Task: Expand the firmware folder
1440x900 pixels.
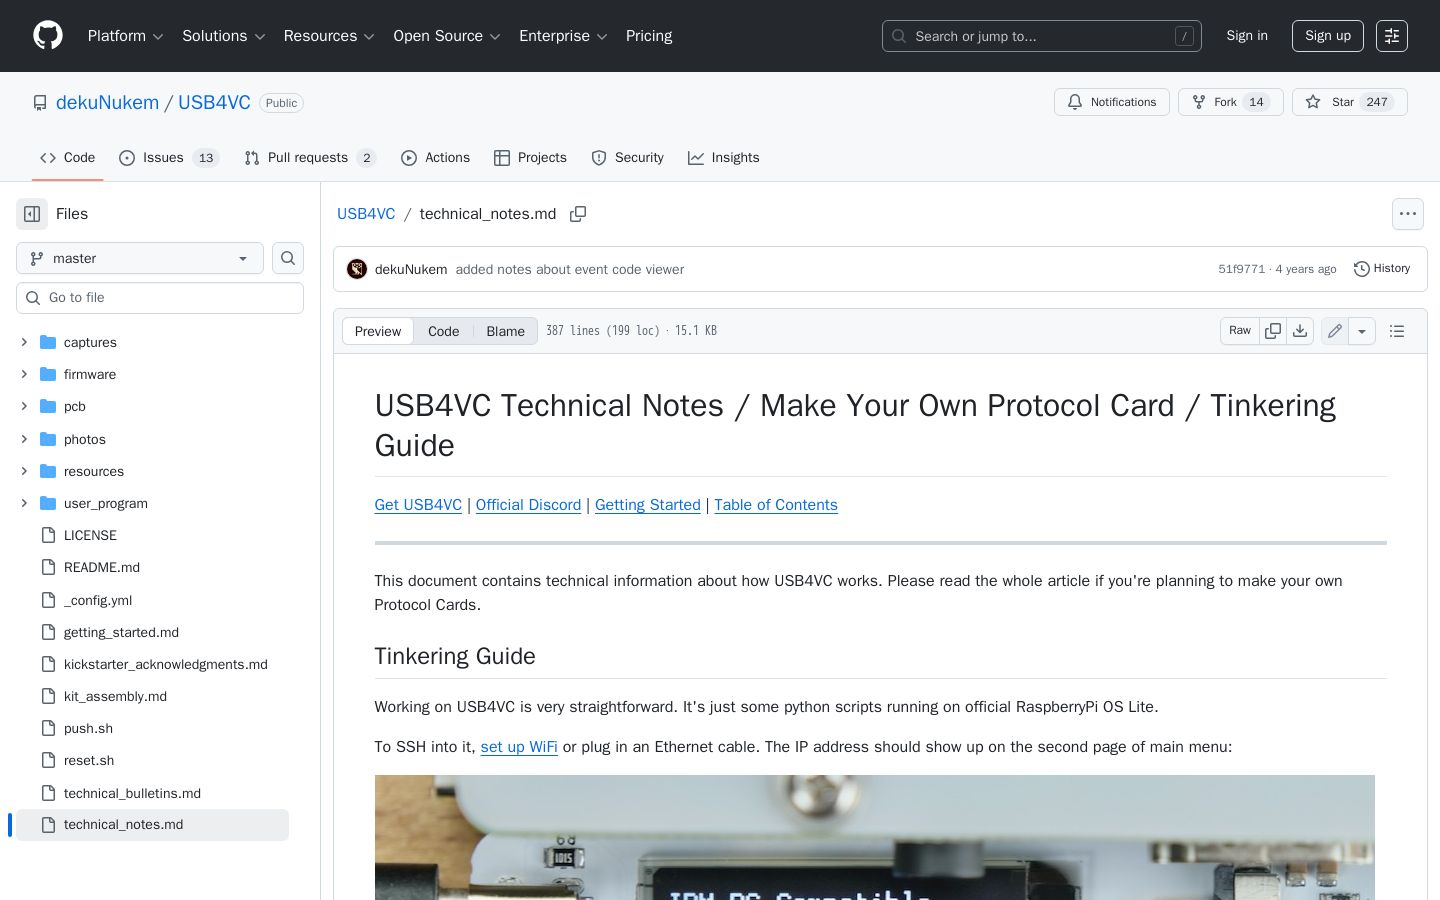Action: pyautogui.click(x=24, y=374)
